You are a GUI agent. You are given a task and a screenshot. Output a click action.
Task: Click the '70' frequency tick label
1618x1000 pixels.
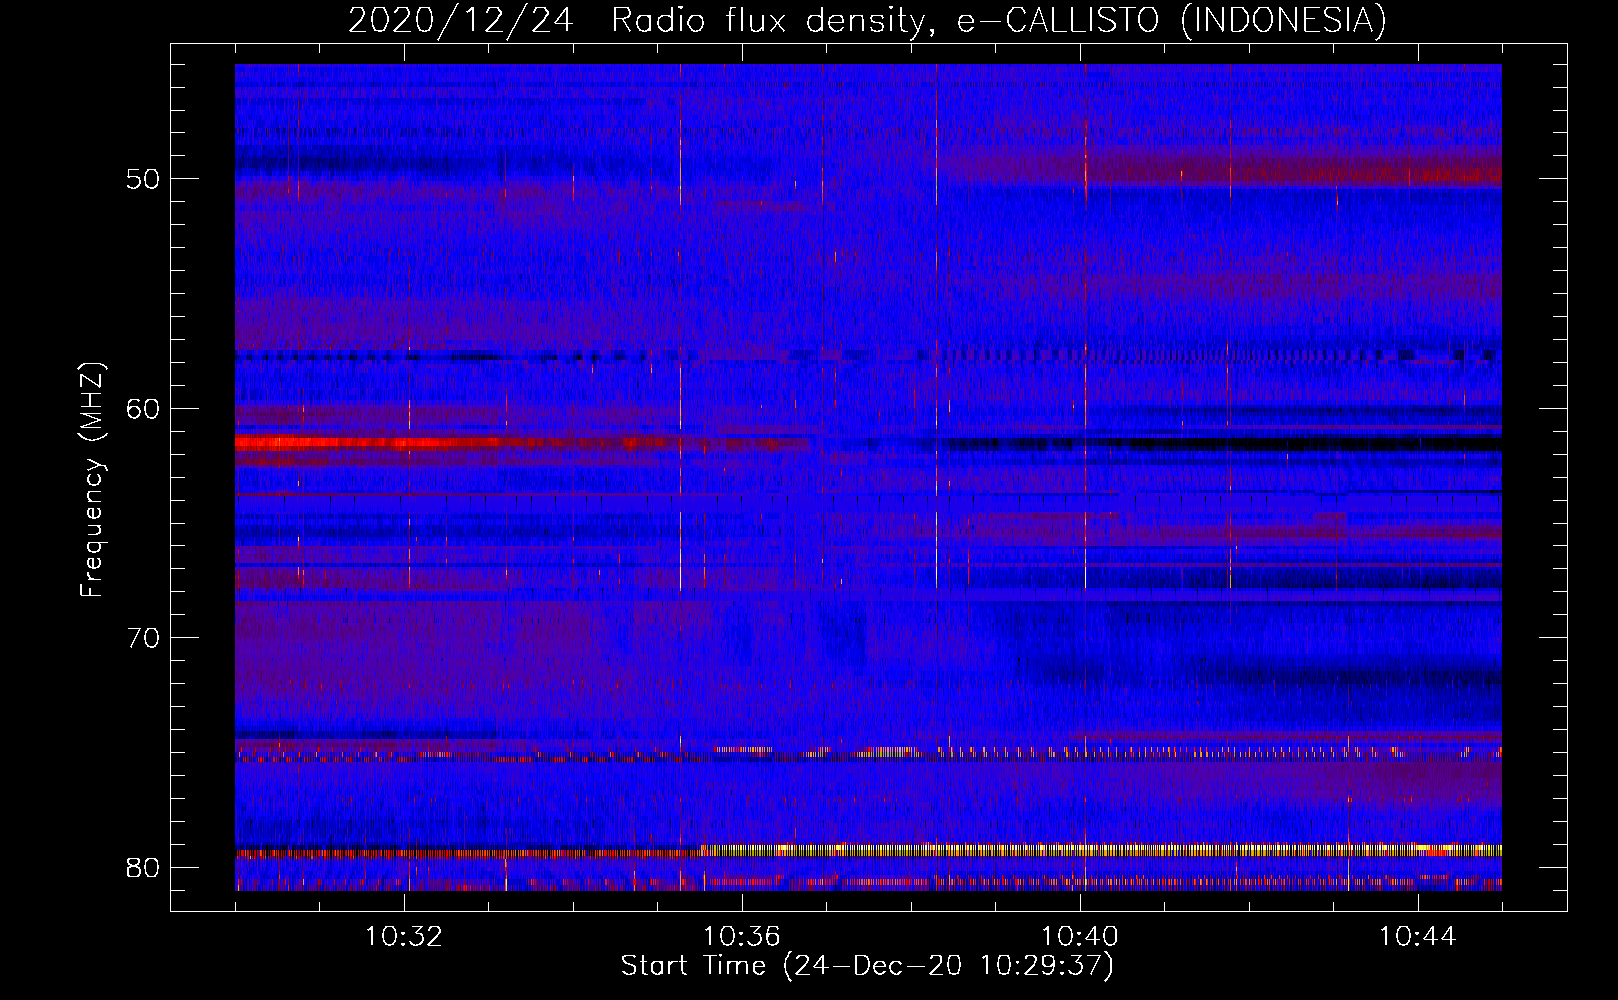click(x=144, y=637)
